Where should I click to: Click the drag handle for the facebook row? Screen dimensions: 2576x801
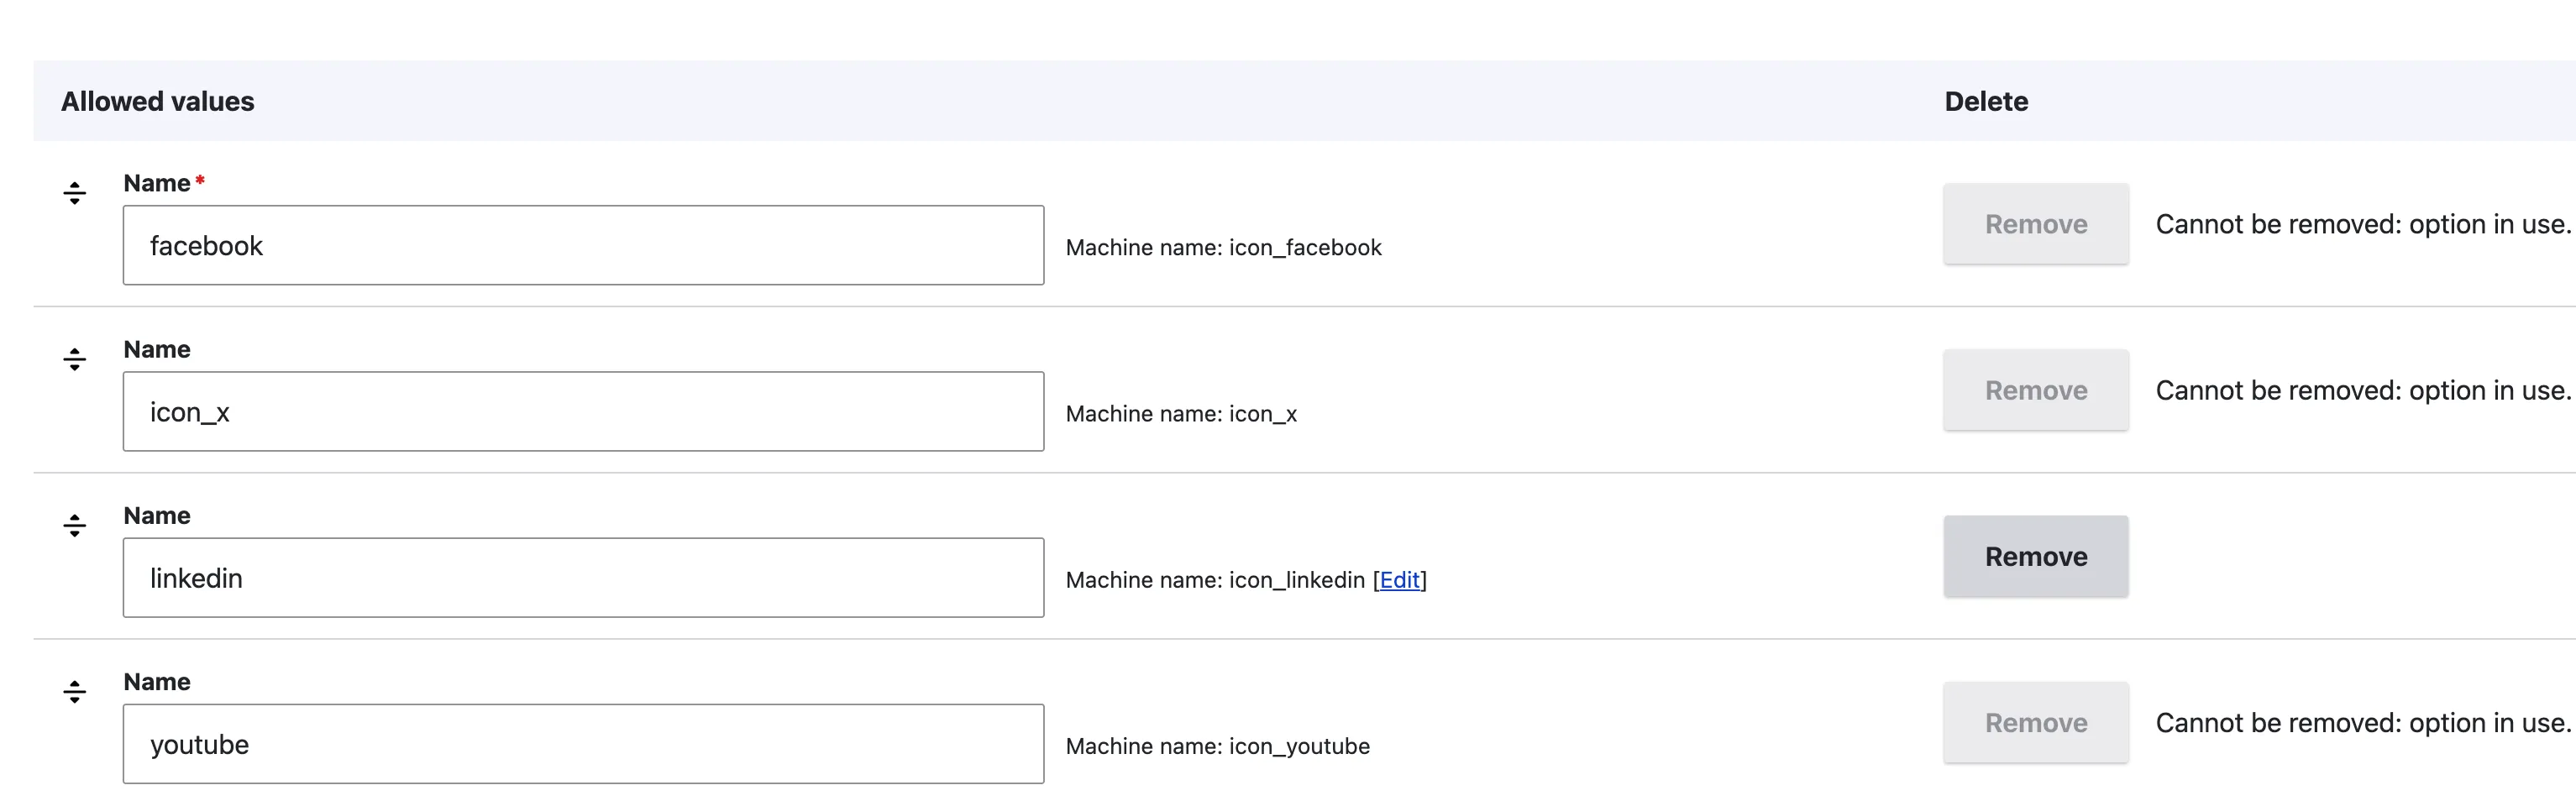75,193
